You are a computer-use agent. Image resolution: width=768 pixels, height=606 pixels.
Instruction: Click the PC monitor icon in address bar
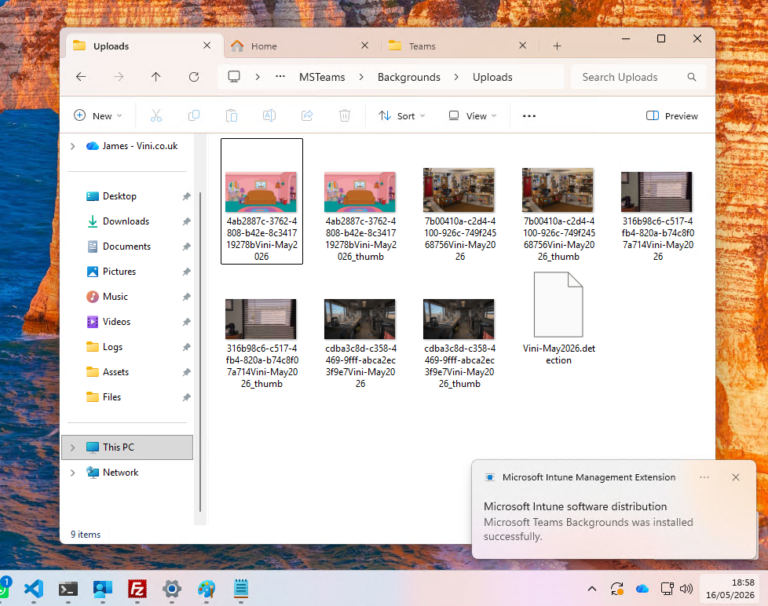[x=234, y=77]
